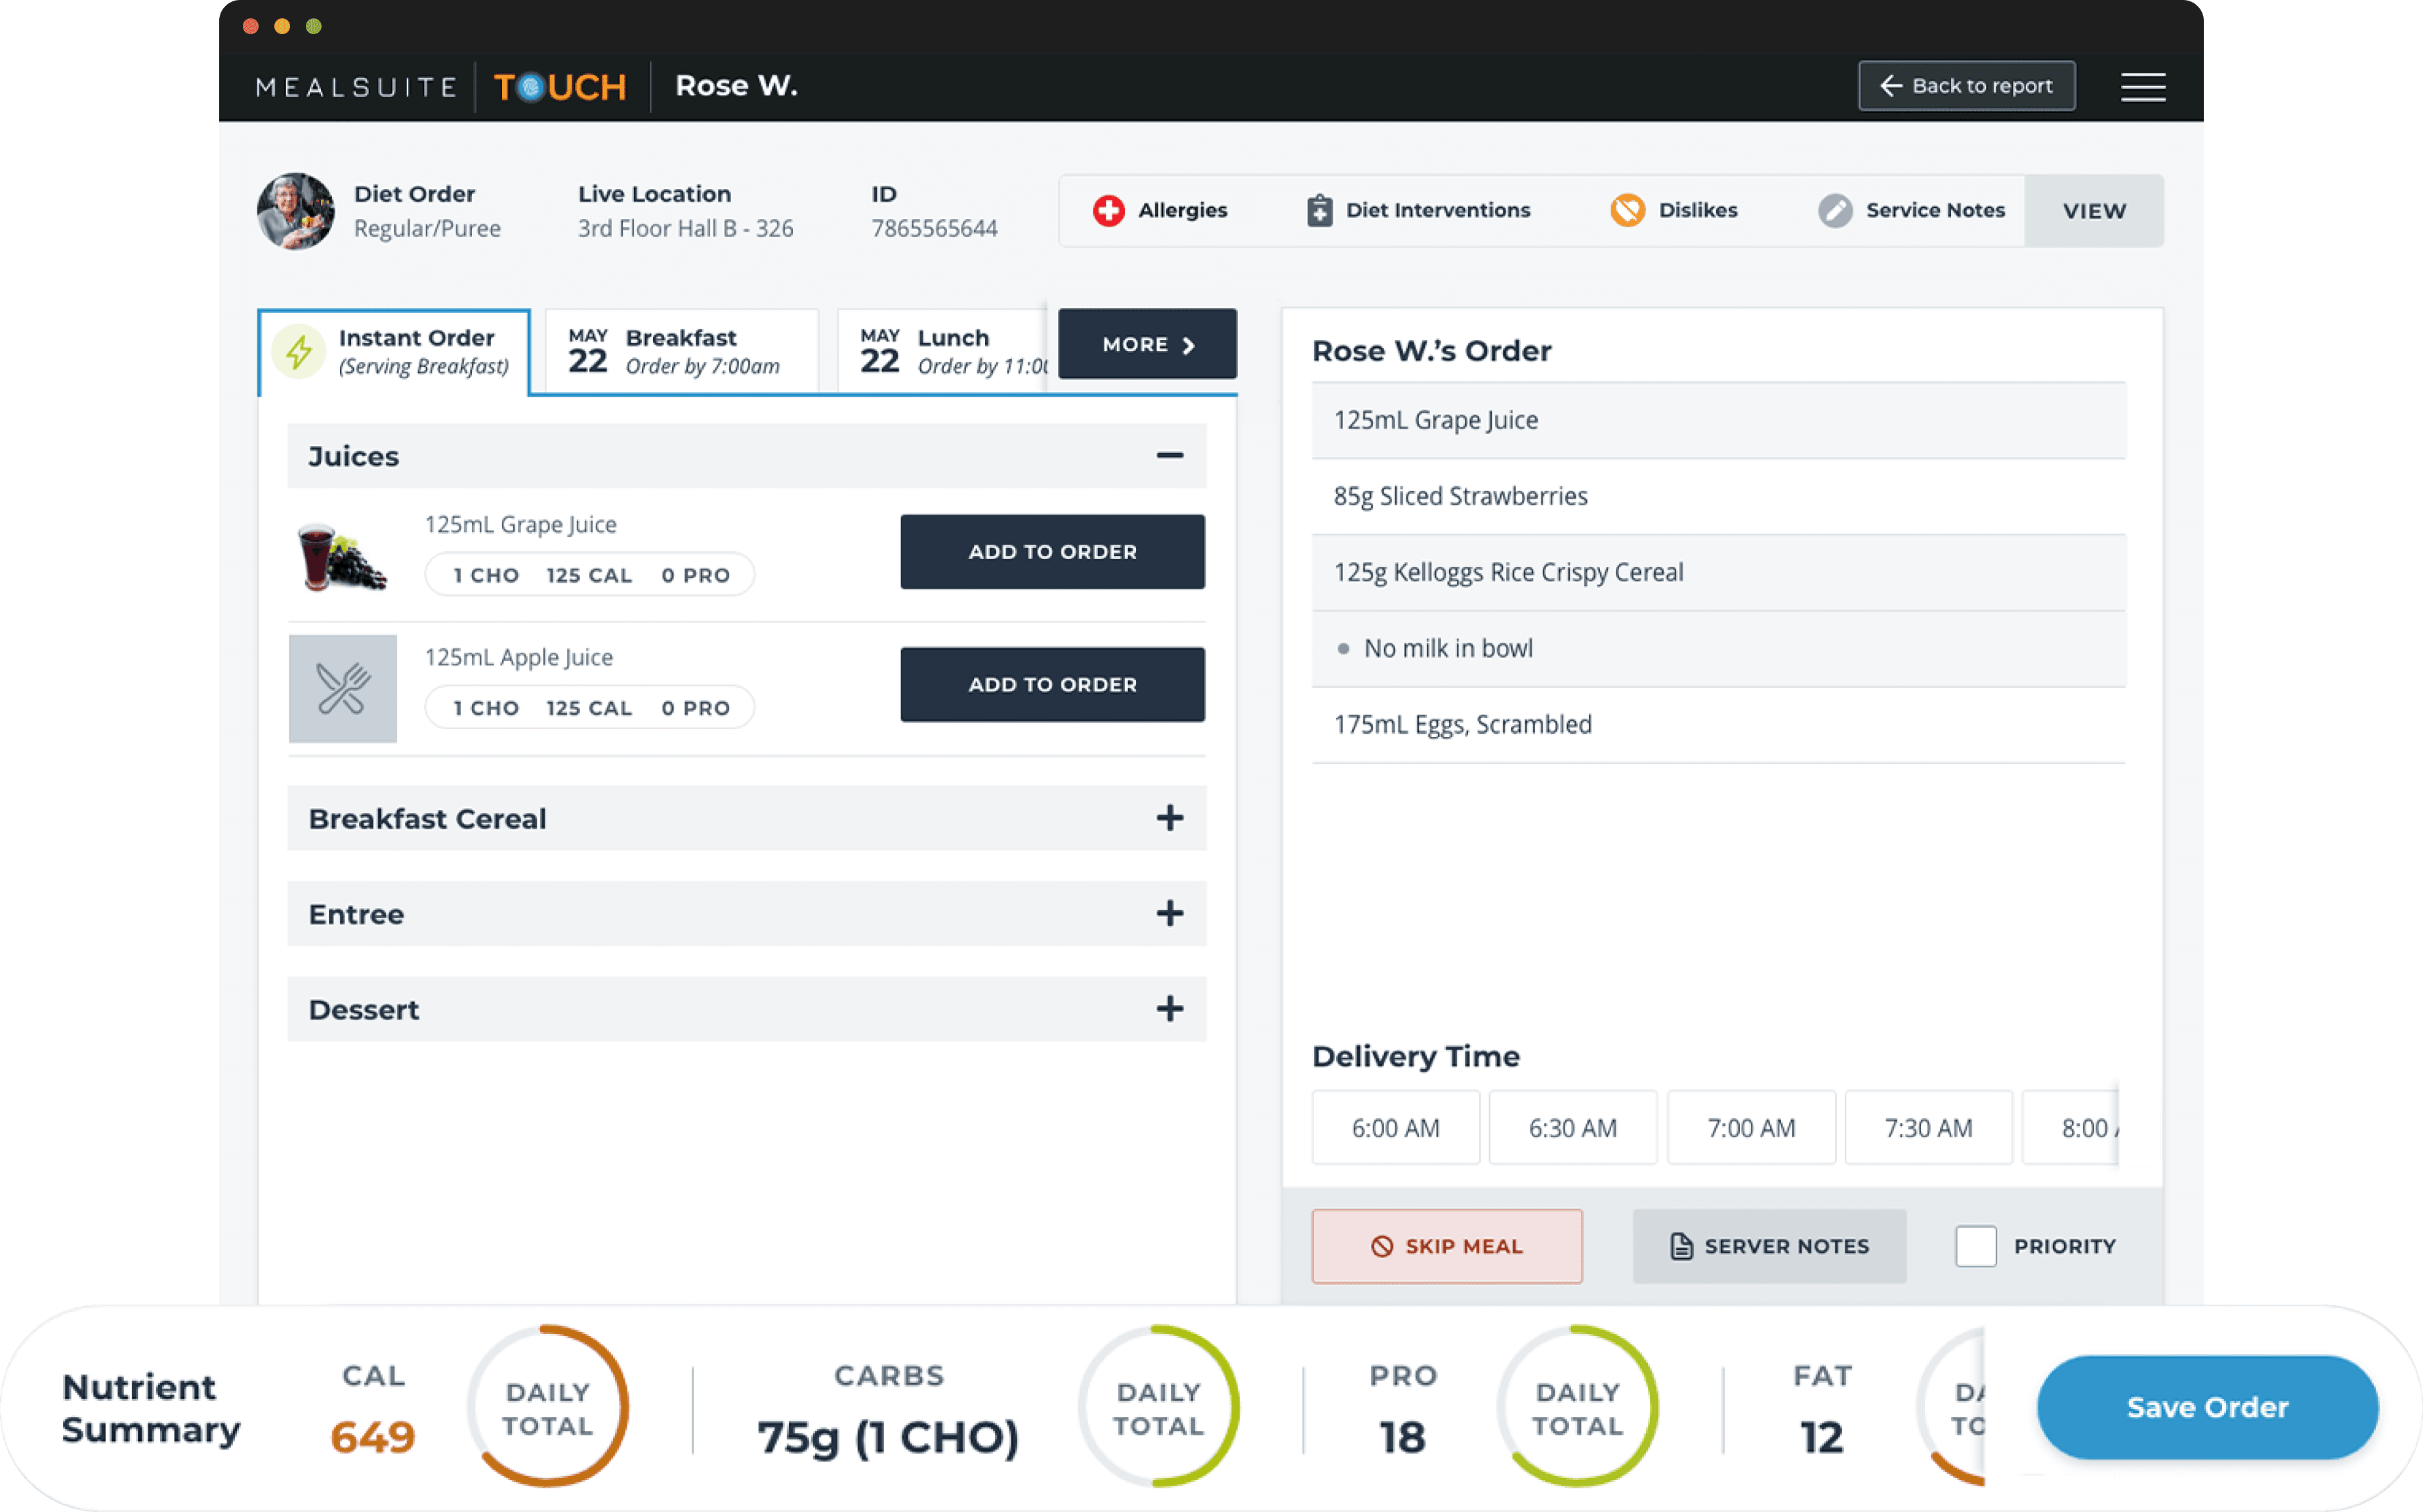Viewport: 2423px width, 1512px height.
Task: Click the Apple Juice placeholder utensils icon
Action: (343, 688)
